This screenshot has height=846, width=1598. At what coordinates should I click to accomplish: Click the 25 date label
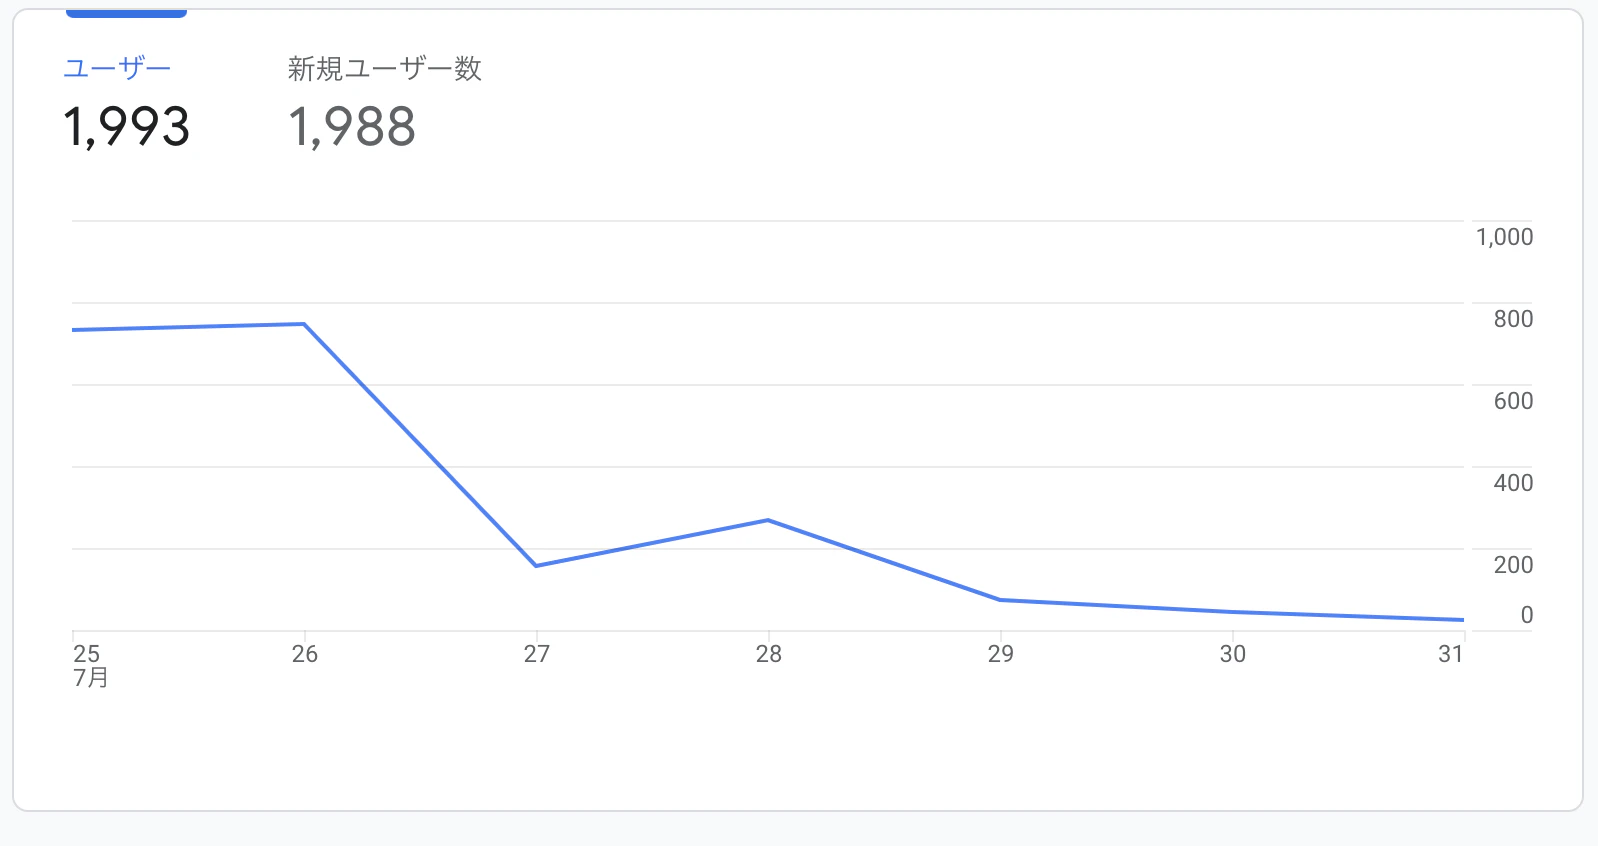(x=86, y=652)
